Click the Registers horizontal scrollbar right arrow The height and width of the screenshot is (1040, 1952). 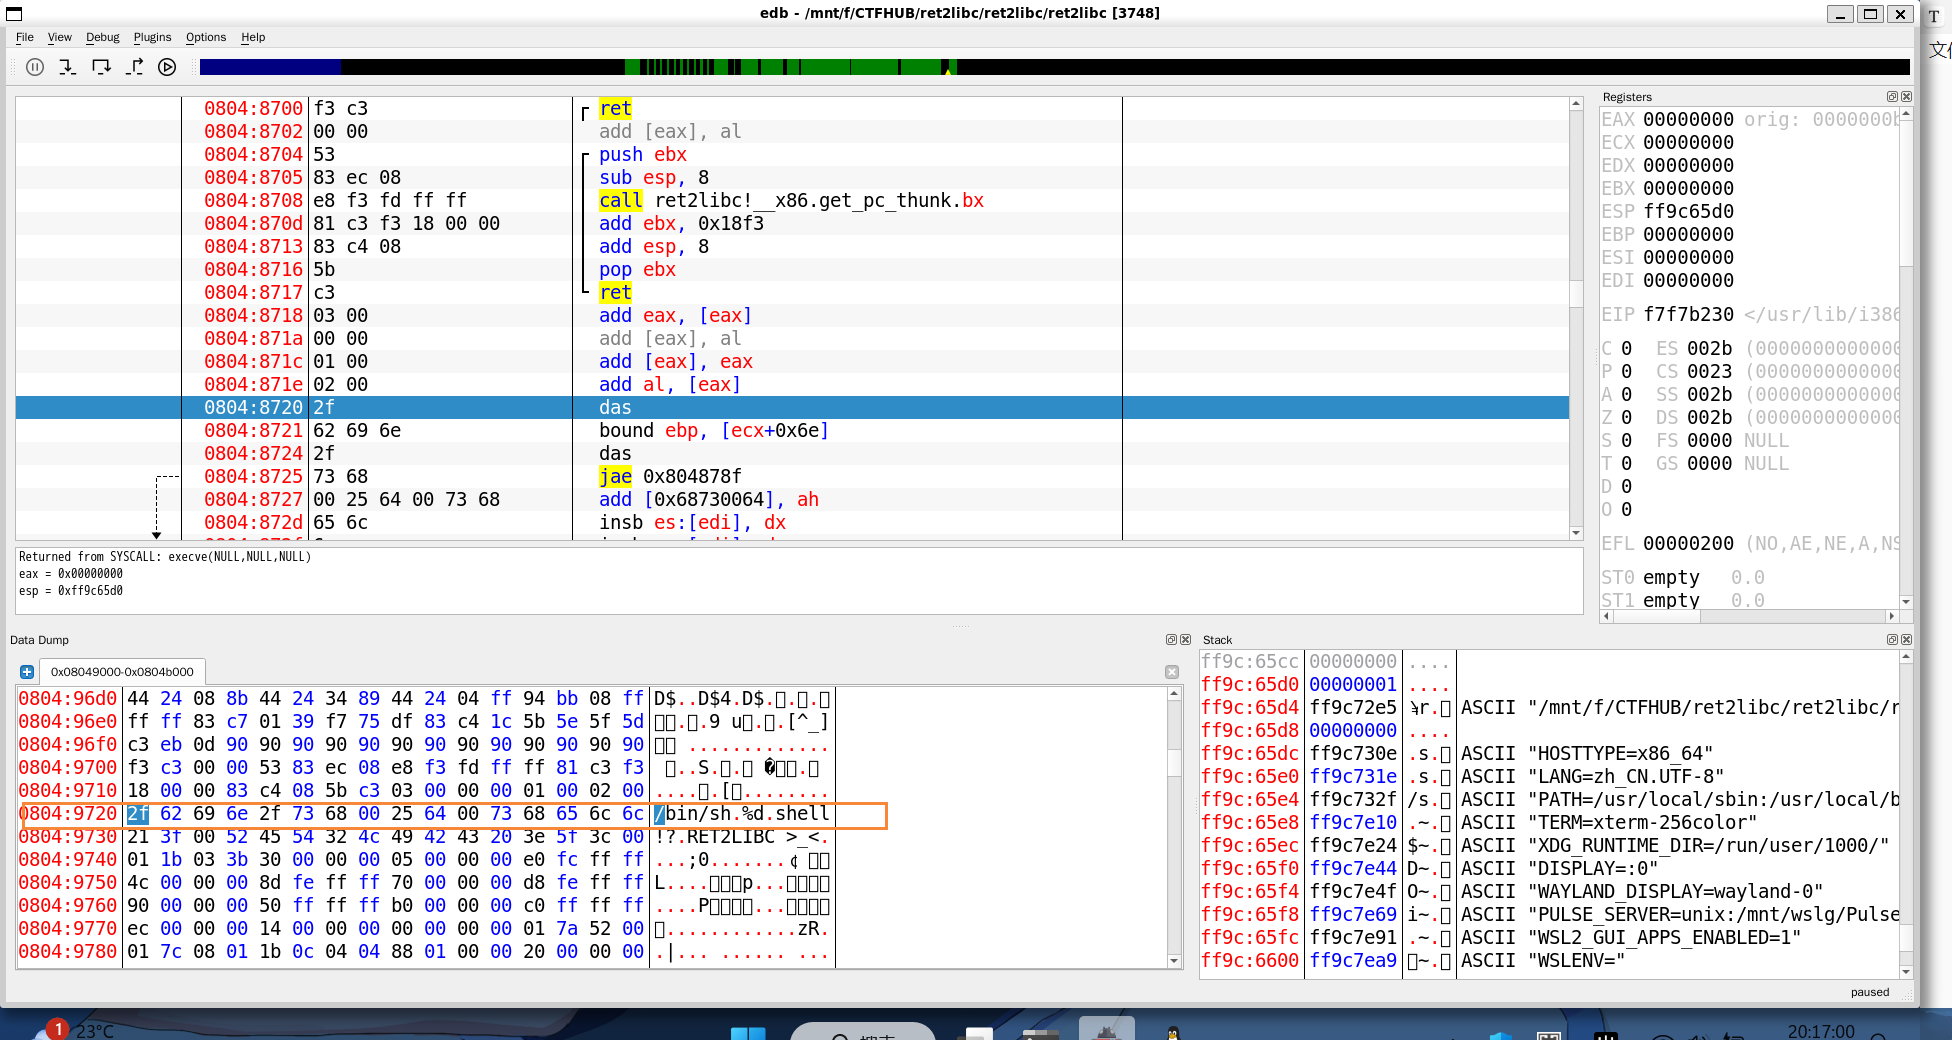[x=1891, y=616]
